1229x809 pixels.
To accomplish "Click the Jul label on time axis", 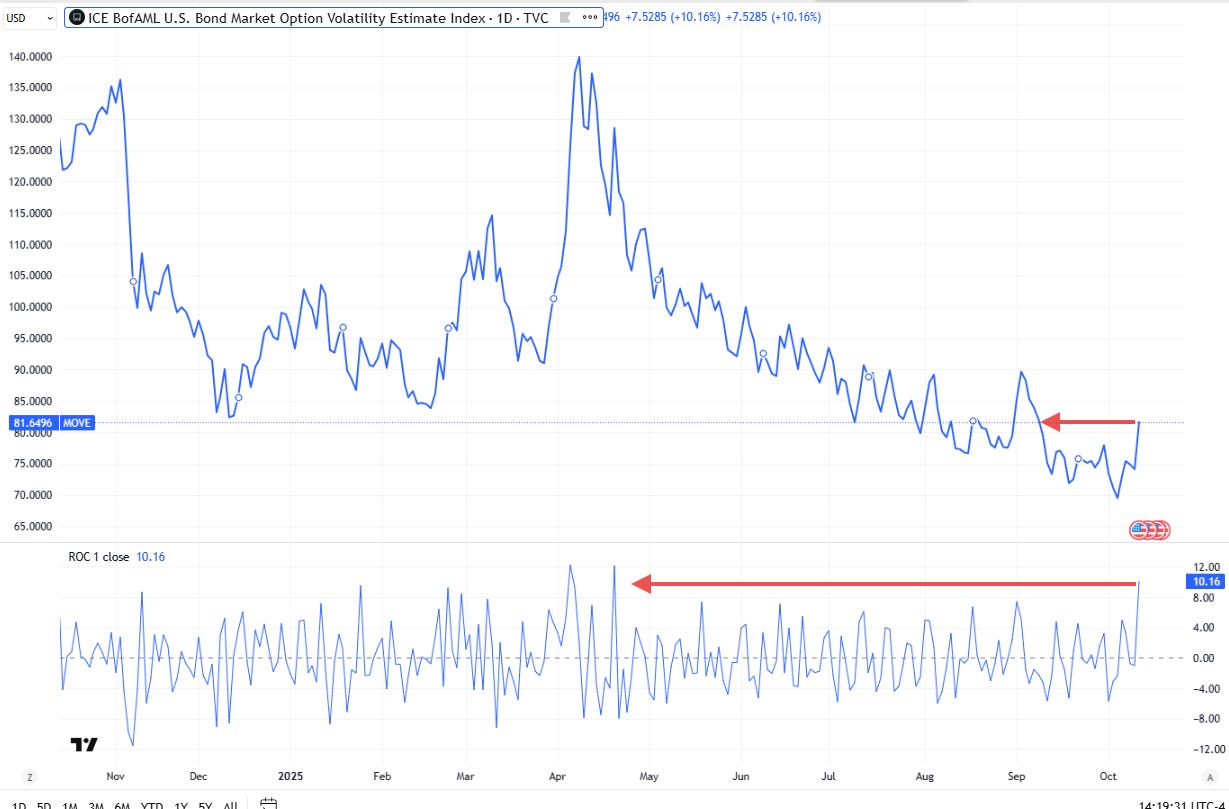I will [829, 775].
